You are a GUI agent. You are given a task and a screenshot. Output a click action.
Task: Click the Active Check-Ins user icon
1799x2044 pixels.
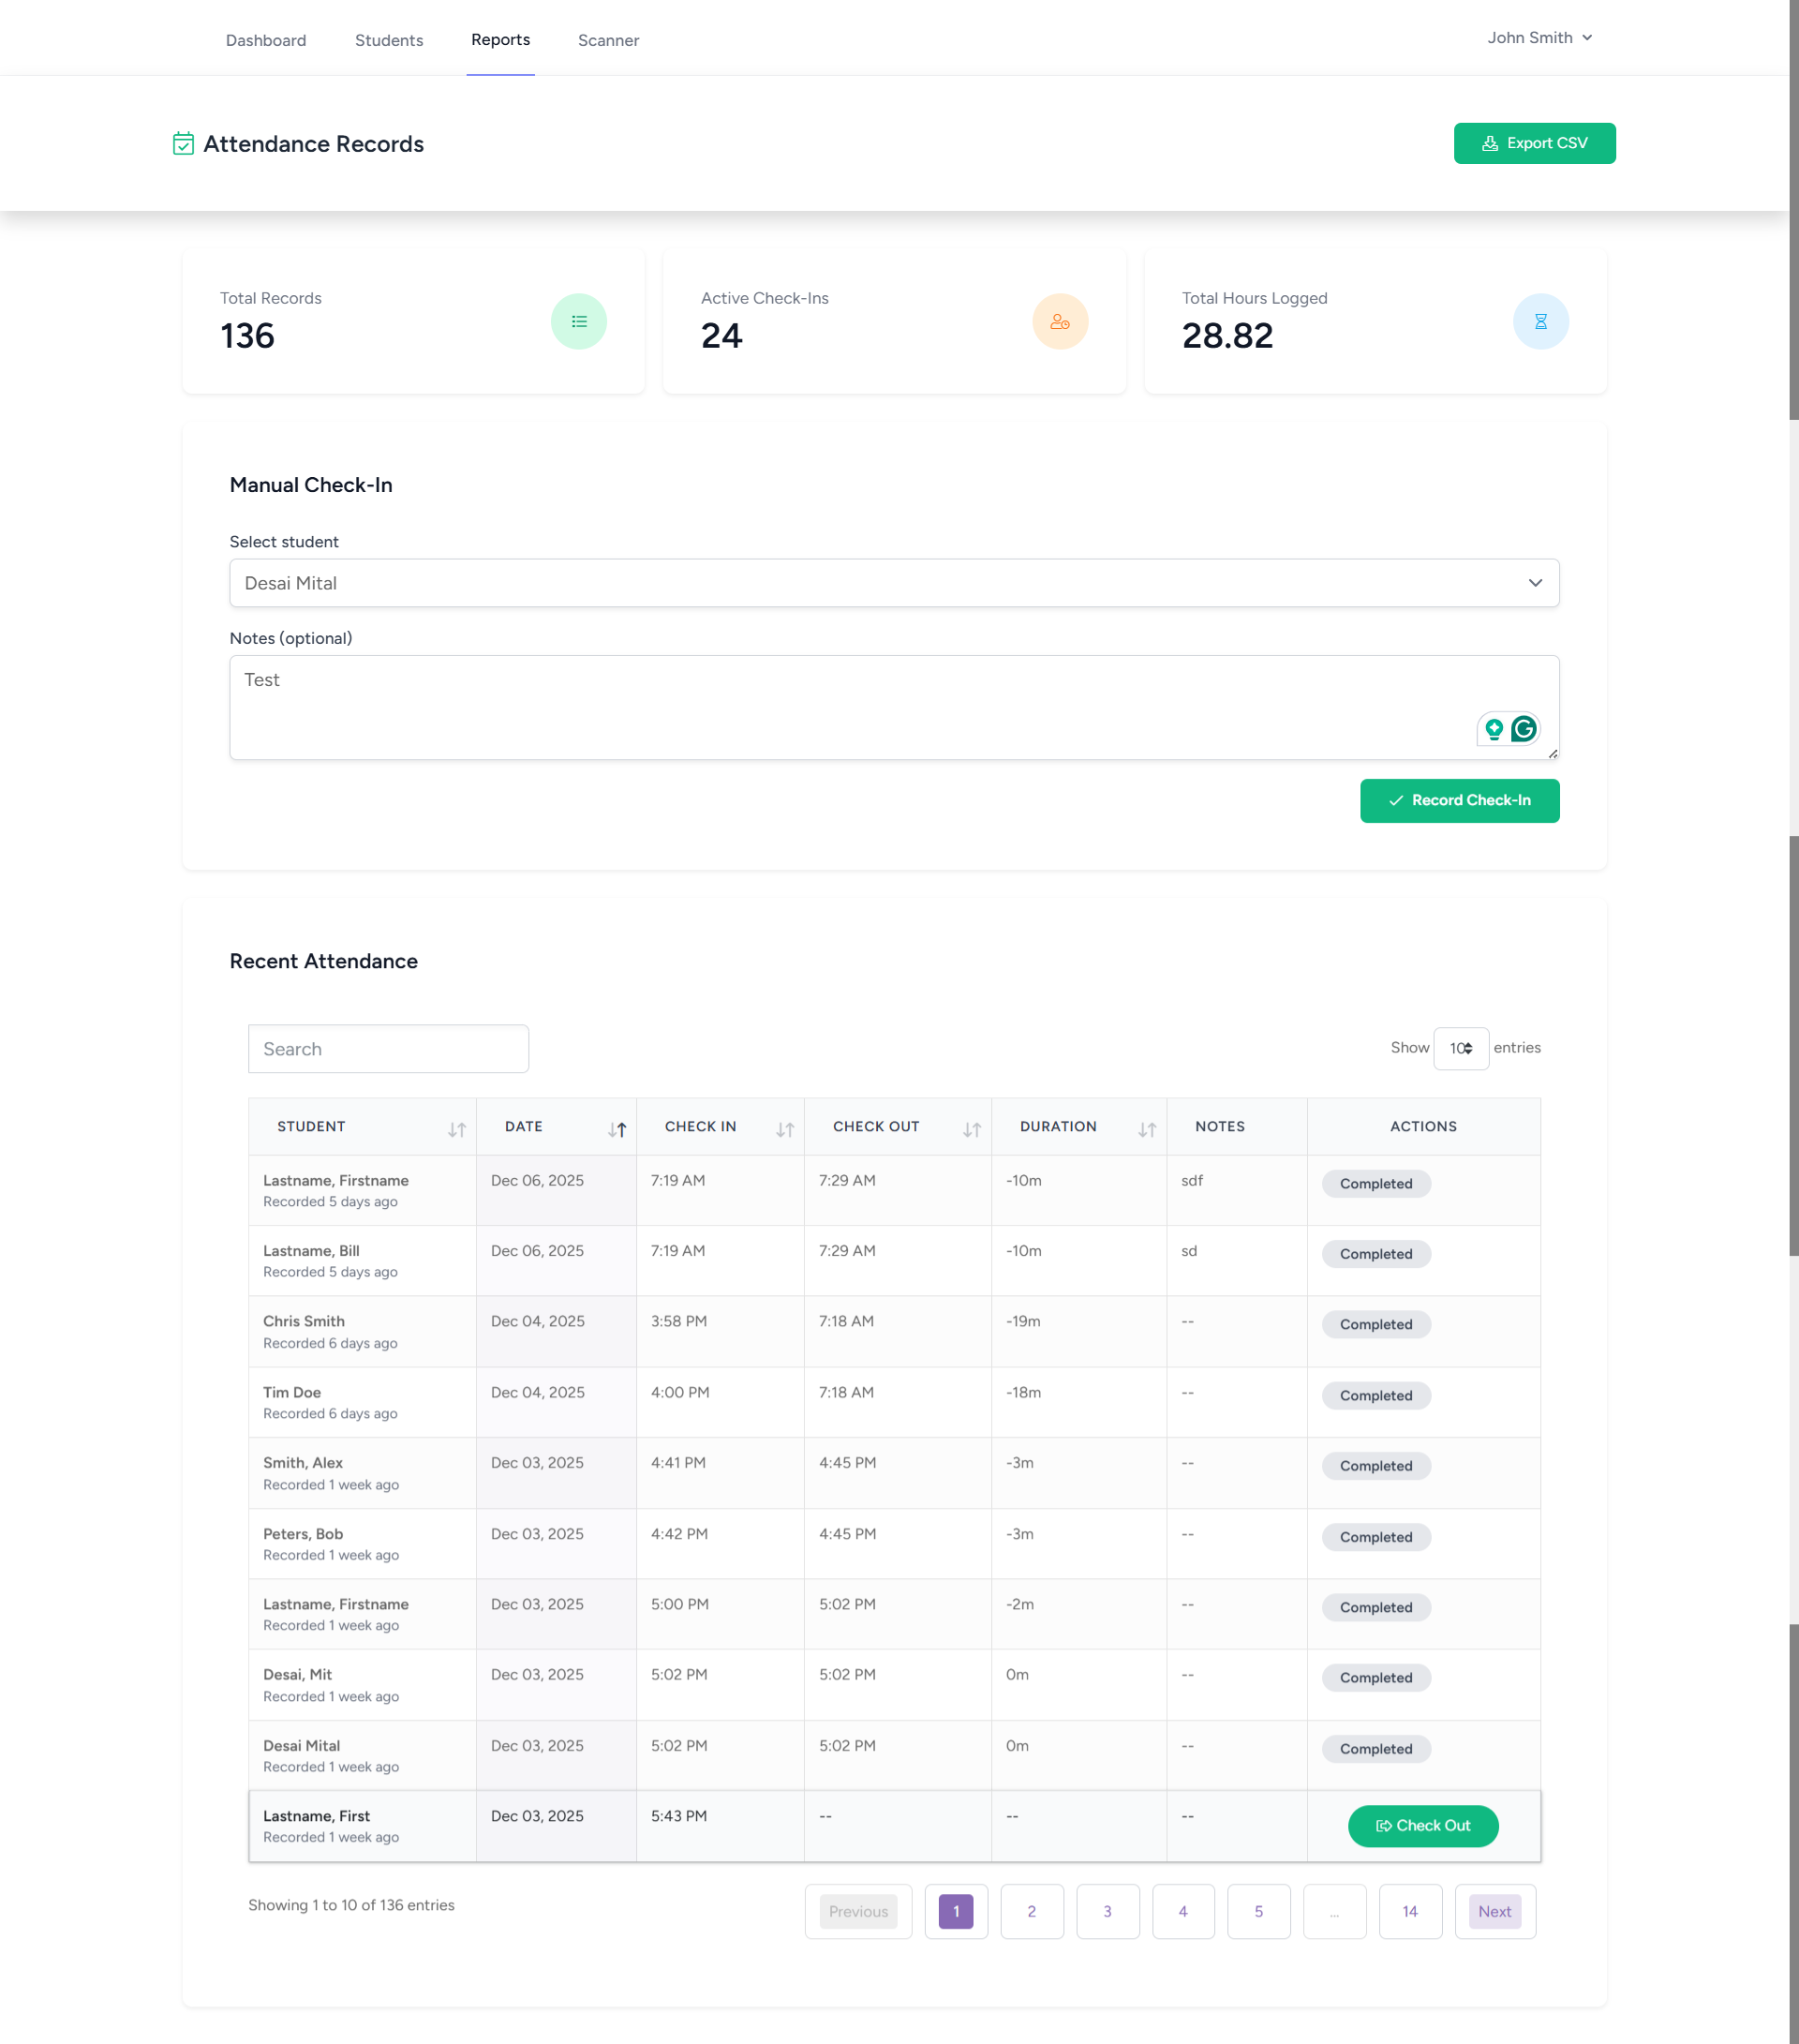coord(1059,321)
